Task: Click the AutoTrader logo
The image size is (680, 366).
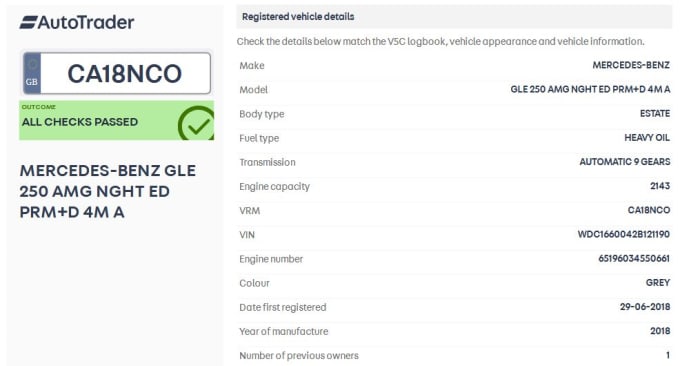Action: click(77, 22)
